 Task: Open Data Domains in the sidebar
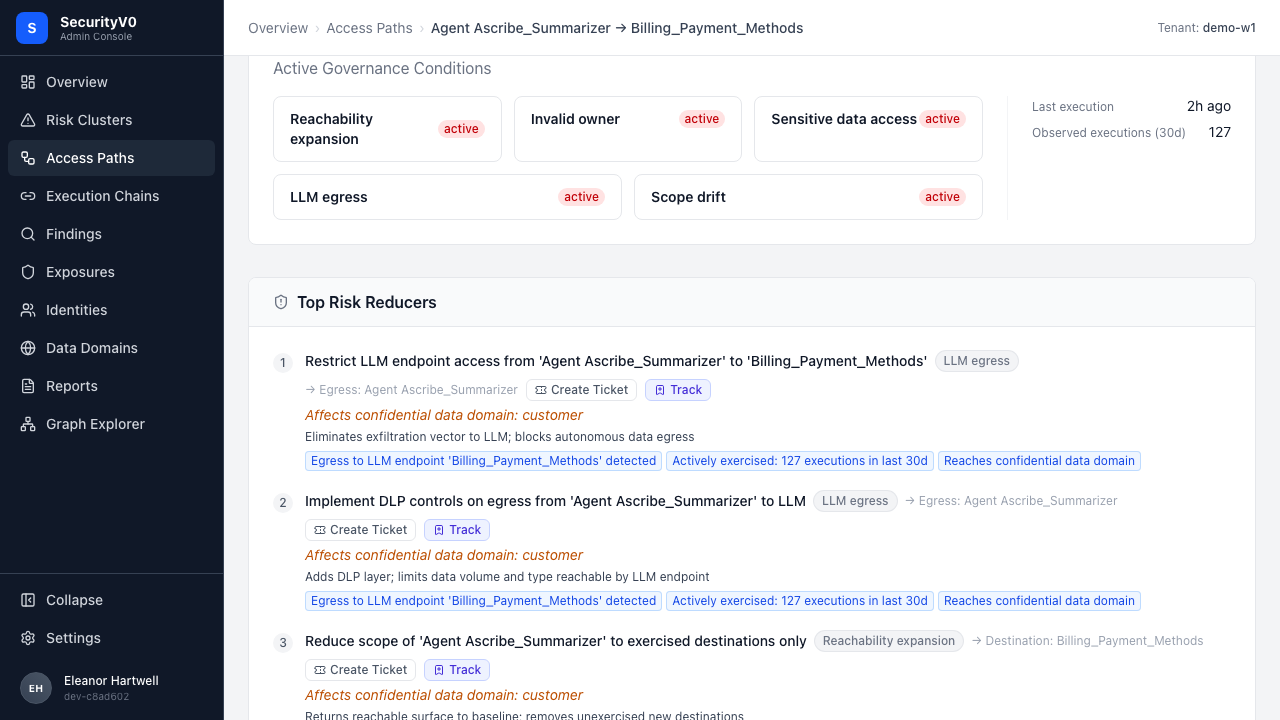pos(111,348)
